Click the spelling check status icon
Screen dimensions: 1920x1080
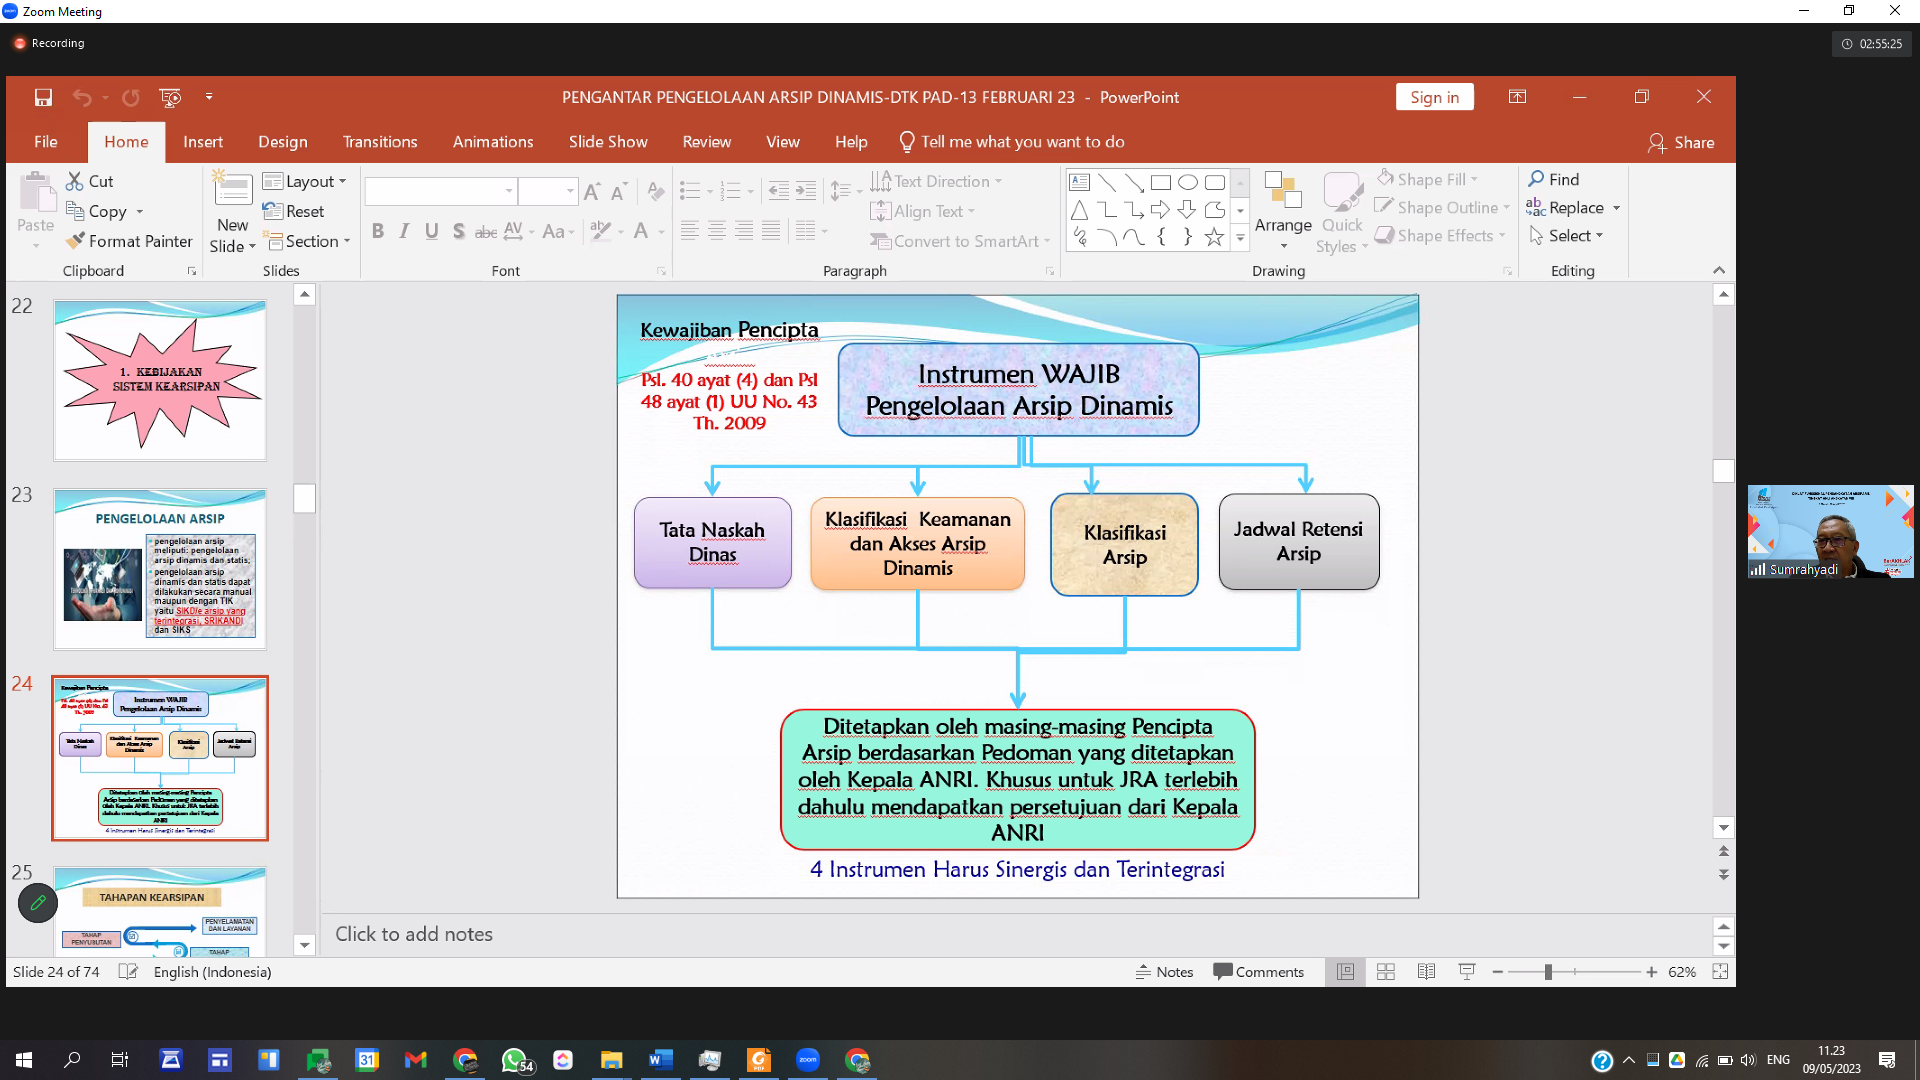[x=127, y=972]
